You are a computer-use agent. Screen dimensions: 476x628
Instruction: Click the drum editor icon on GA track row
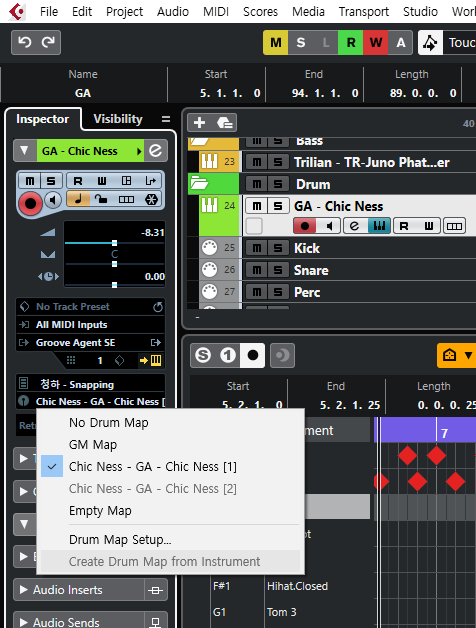[379, 226]
